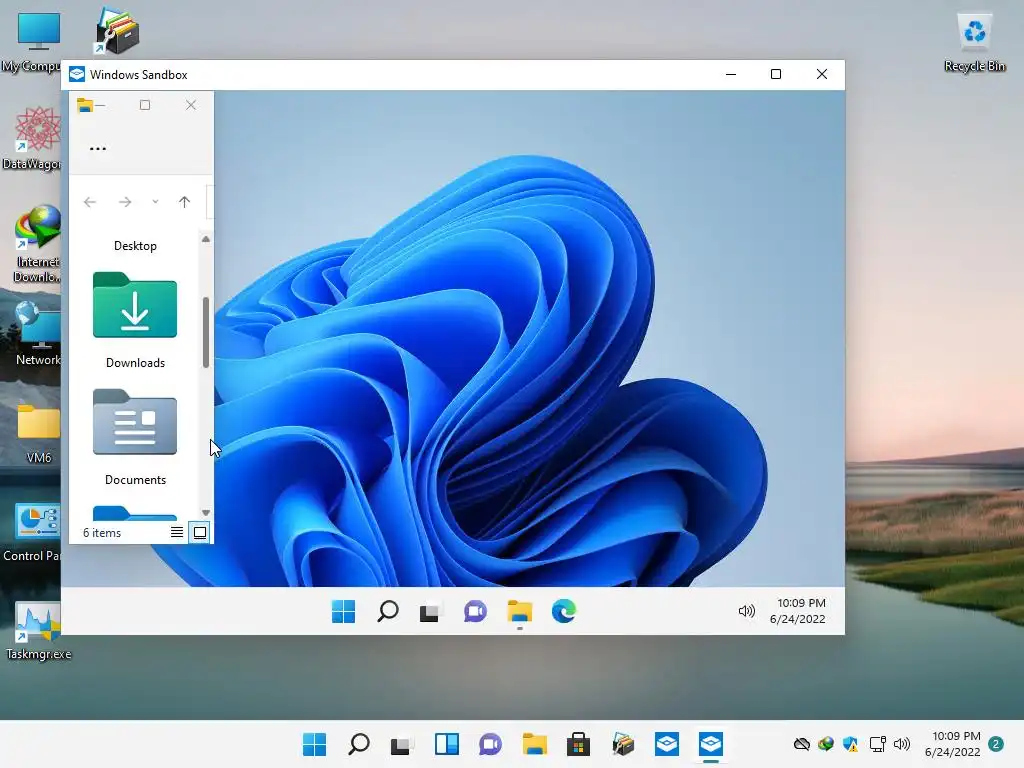Expand recent locations dropdown in Explorer
This screenshot has width=1024, height=768.
click(155, 202)
